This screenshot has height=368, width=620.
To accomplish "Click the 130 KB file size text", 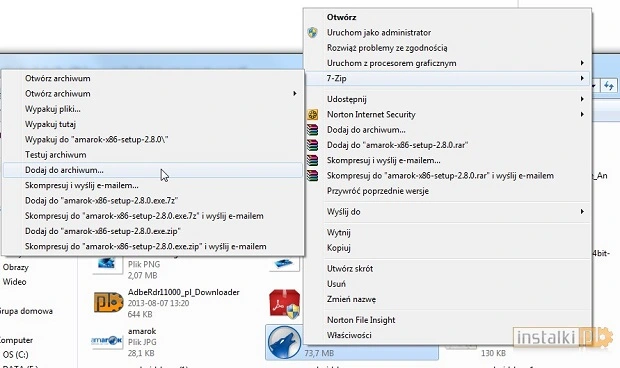I will click(493, 353).
